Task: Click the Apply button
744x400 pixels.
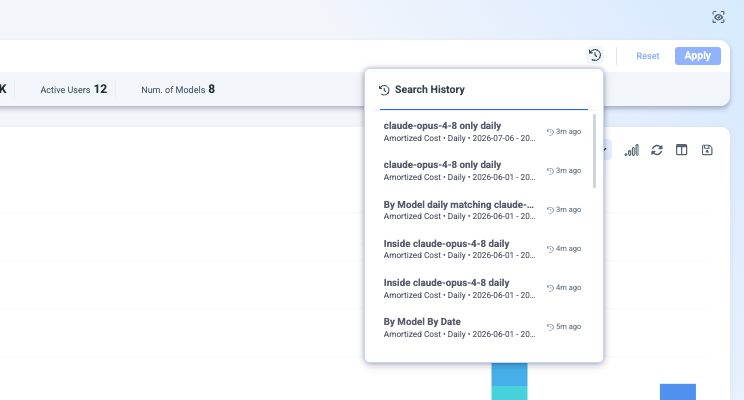Action: 698,56
